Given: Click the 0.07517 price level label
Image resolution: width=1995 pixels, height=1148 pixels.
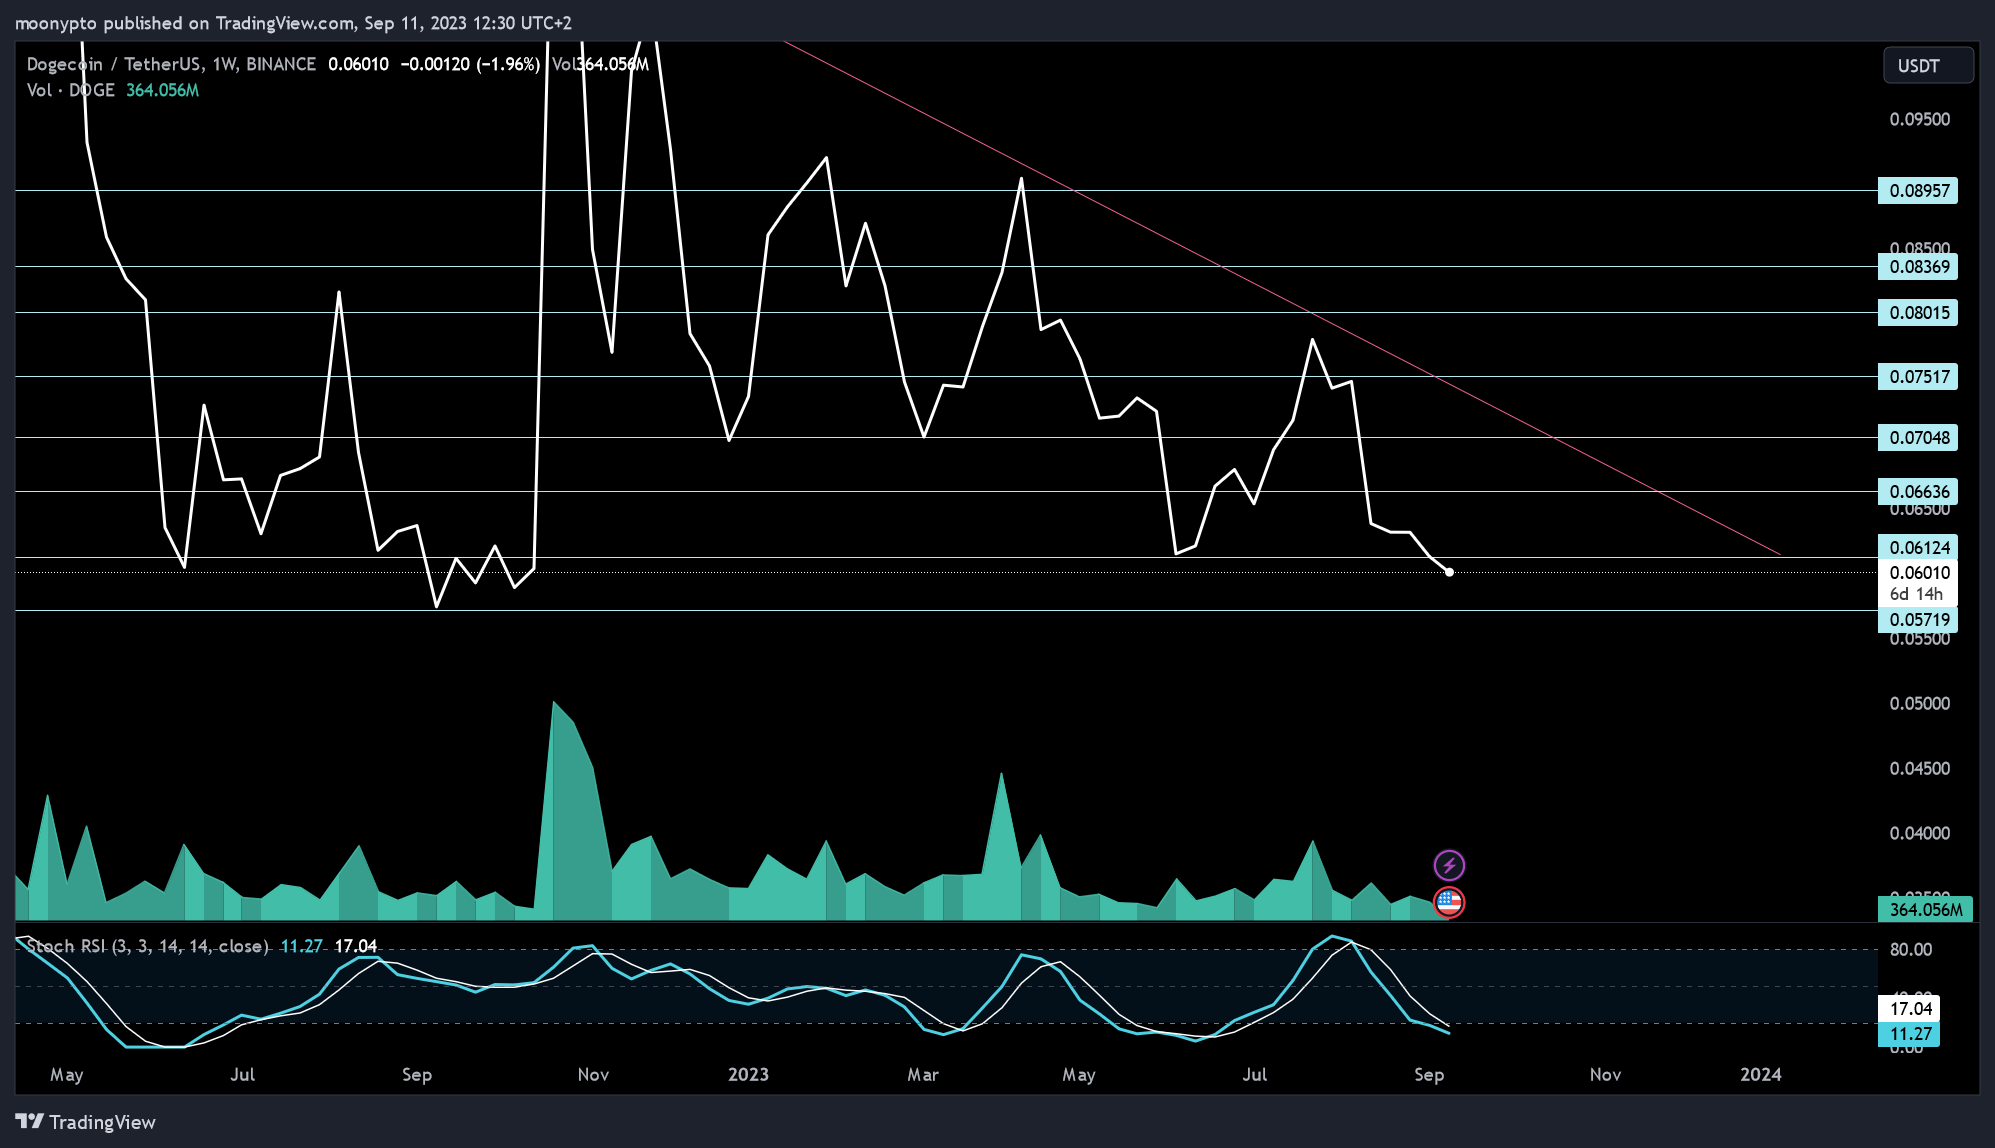Looking at the screenshot, I should click(1918, 377).
